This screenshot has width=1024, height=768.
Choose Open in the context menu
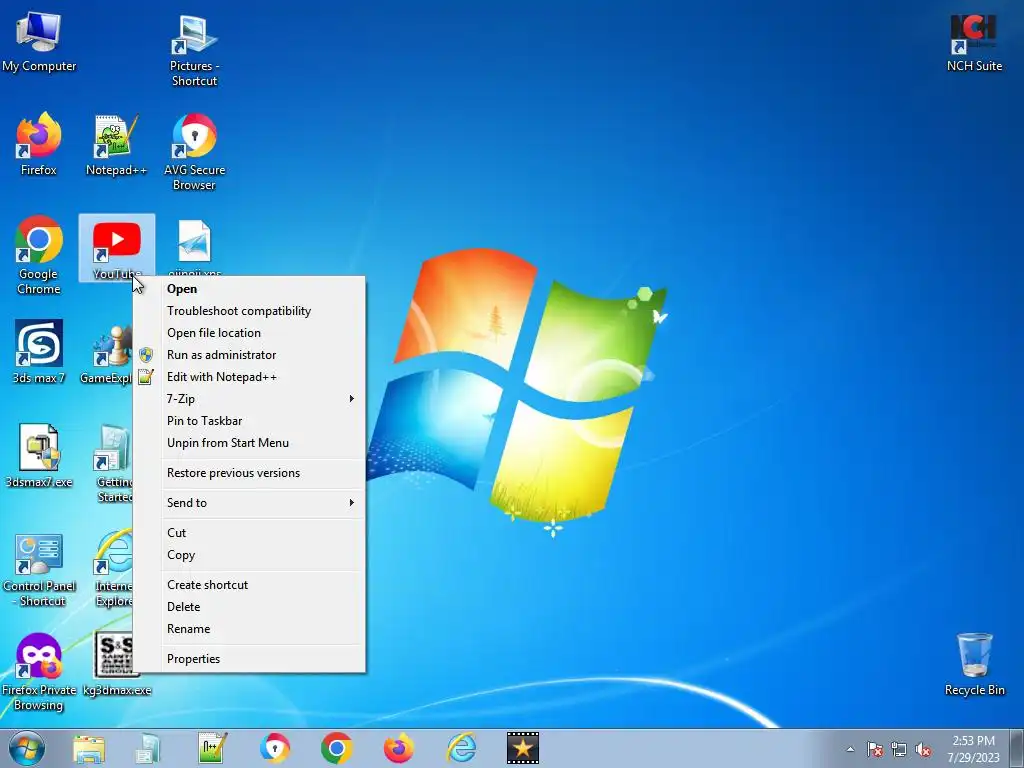click(249, 289)
